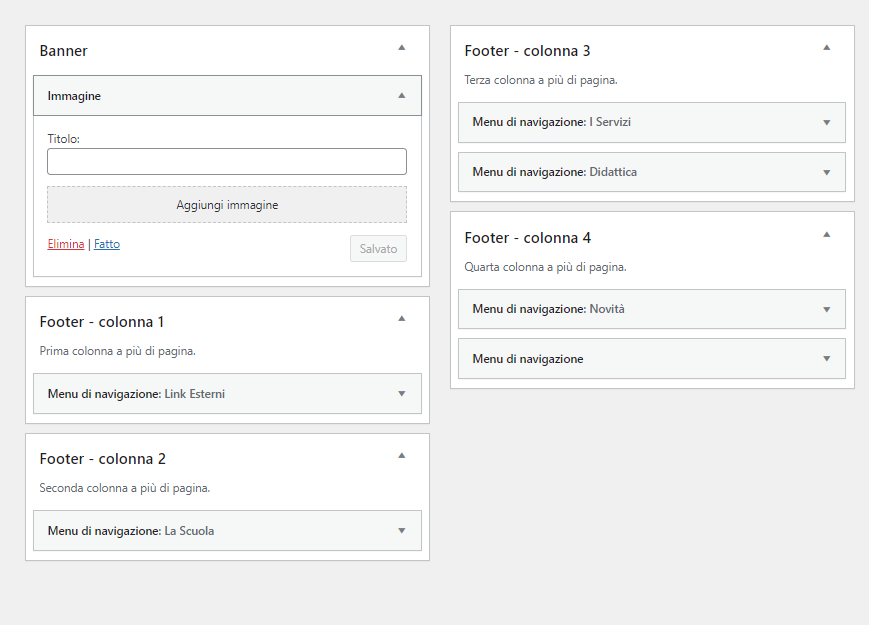Click the Salvato button
This screenshot has width=869, height=625.
point(378,249)
